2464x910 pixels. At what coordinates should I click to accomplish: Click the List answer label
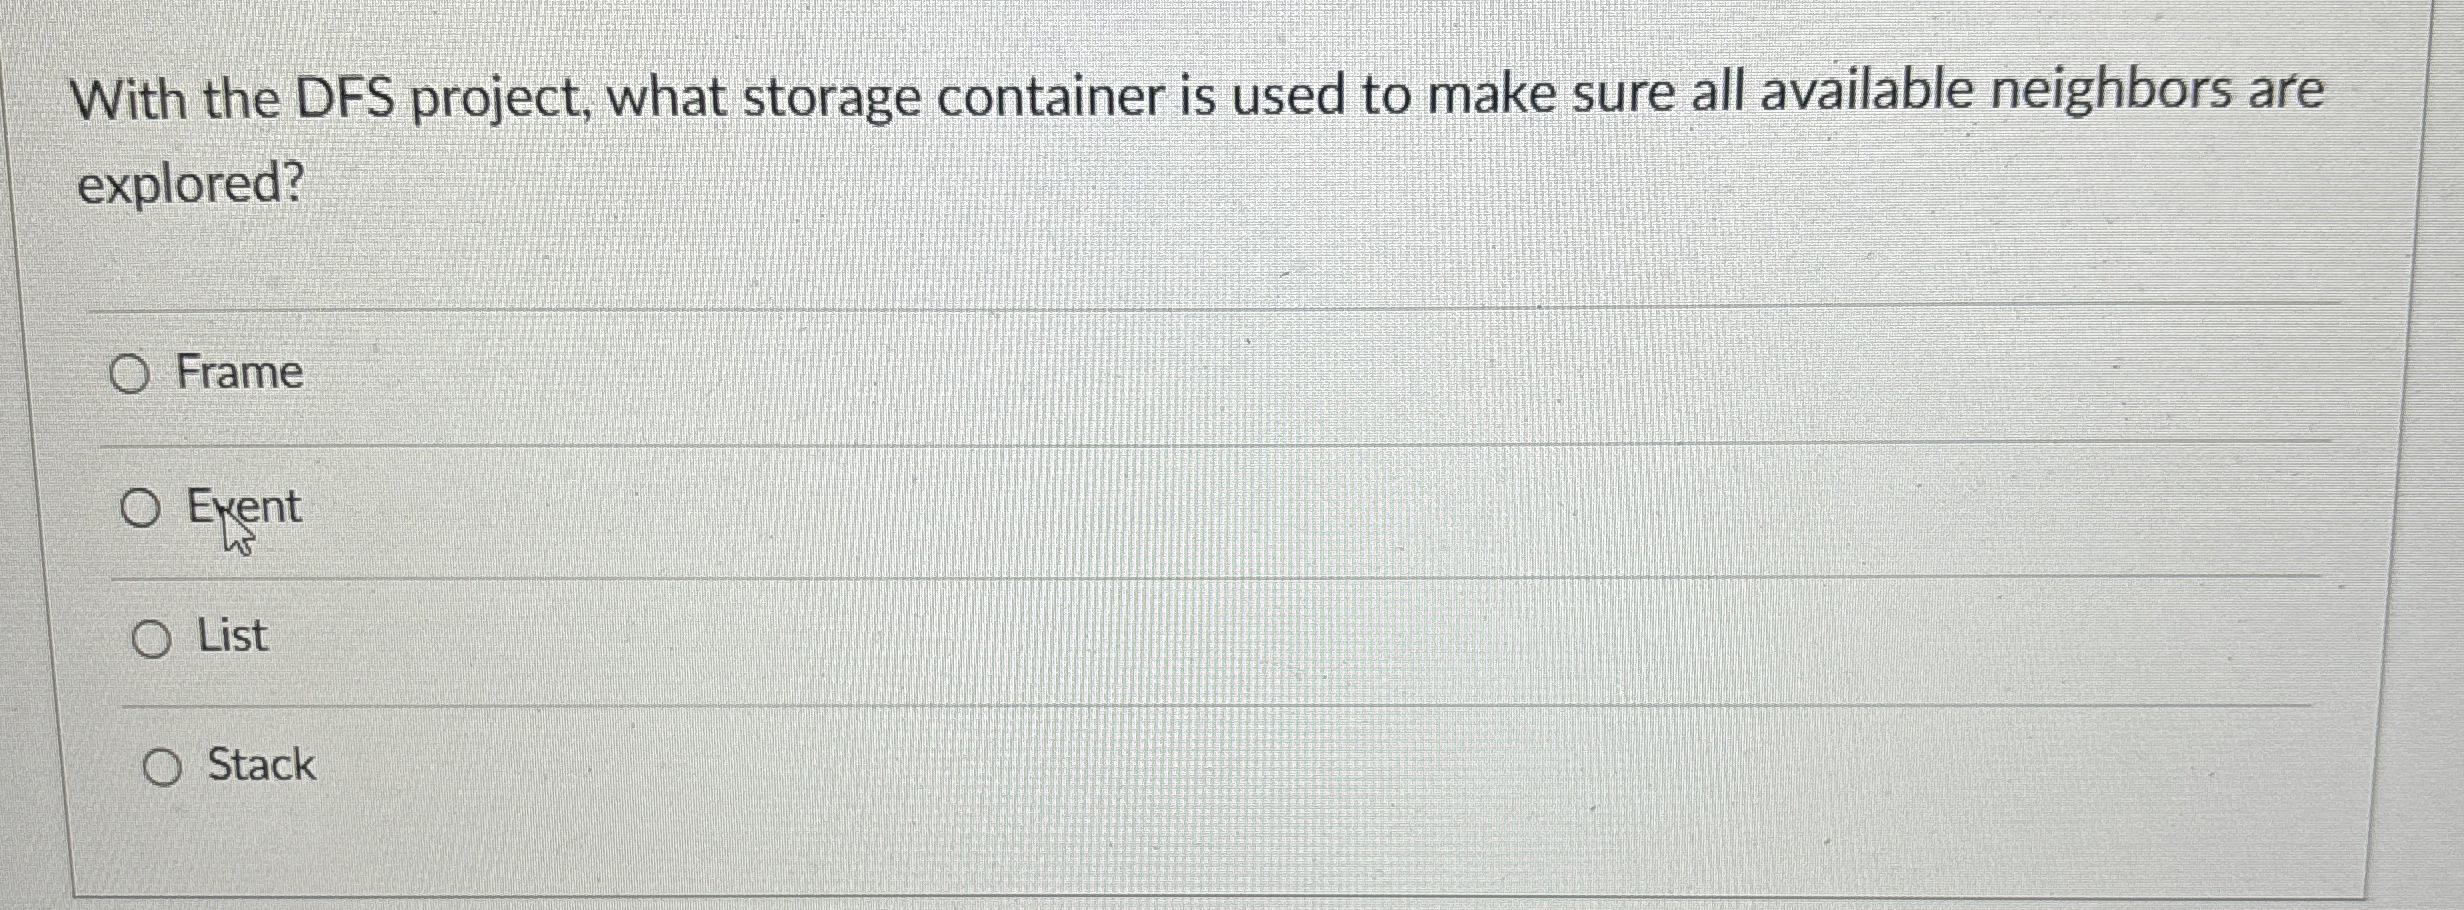(x=232, y=636)
